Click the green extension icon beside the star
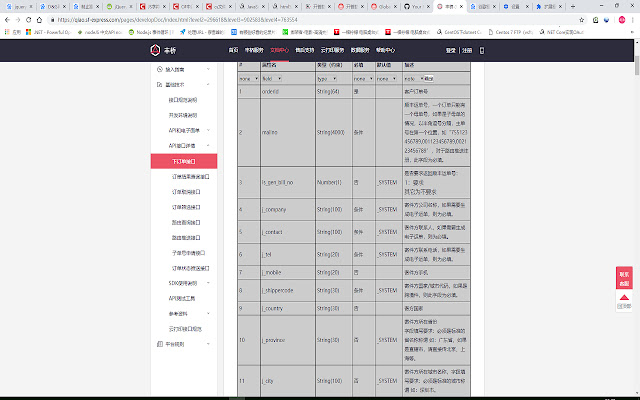Screen dimensions: 640x400 (596, 20)
